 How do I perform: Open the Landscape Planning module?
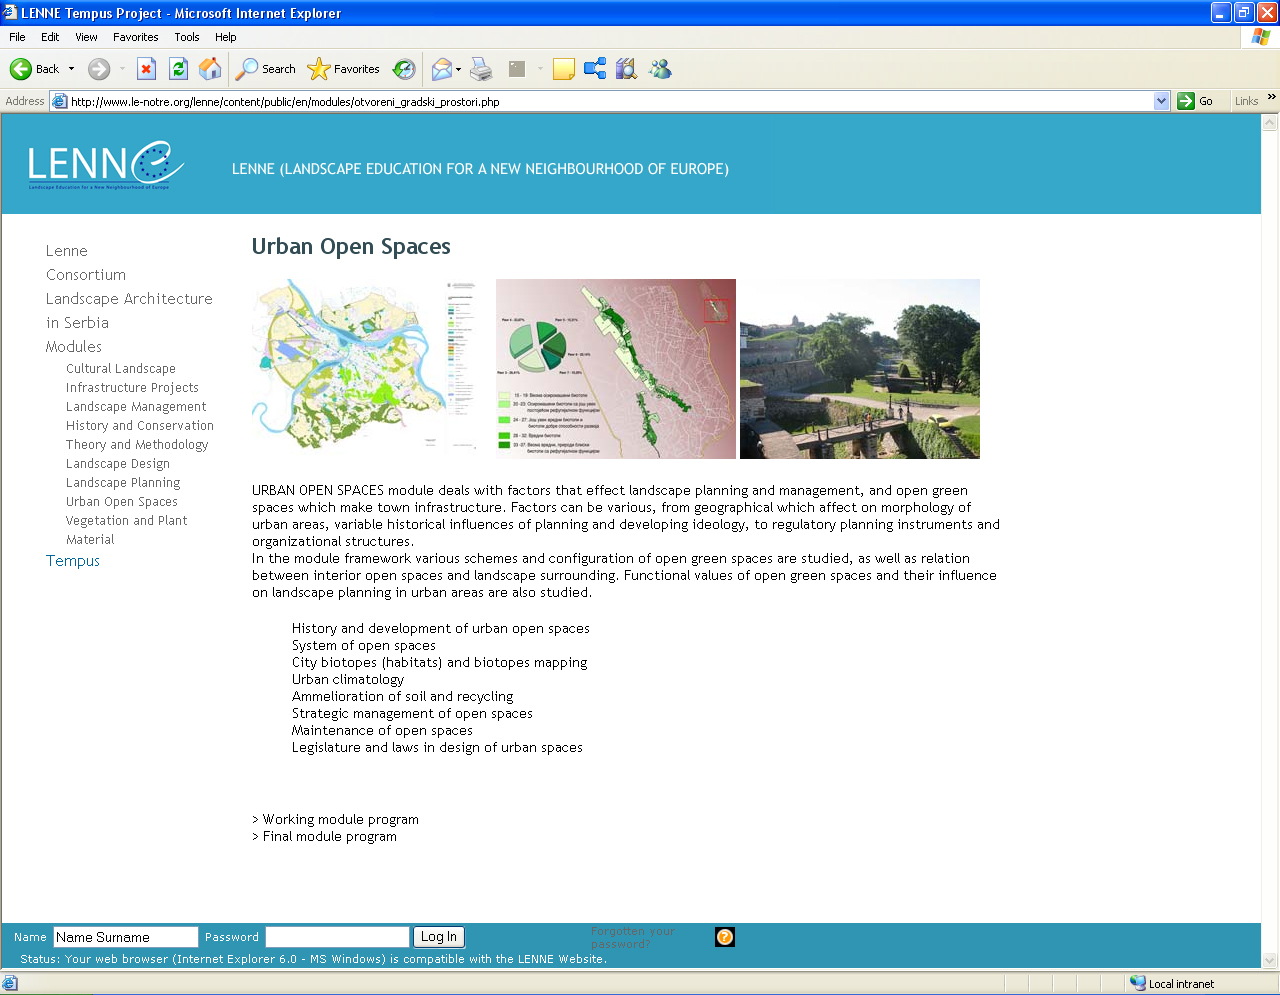(123, 483)
